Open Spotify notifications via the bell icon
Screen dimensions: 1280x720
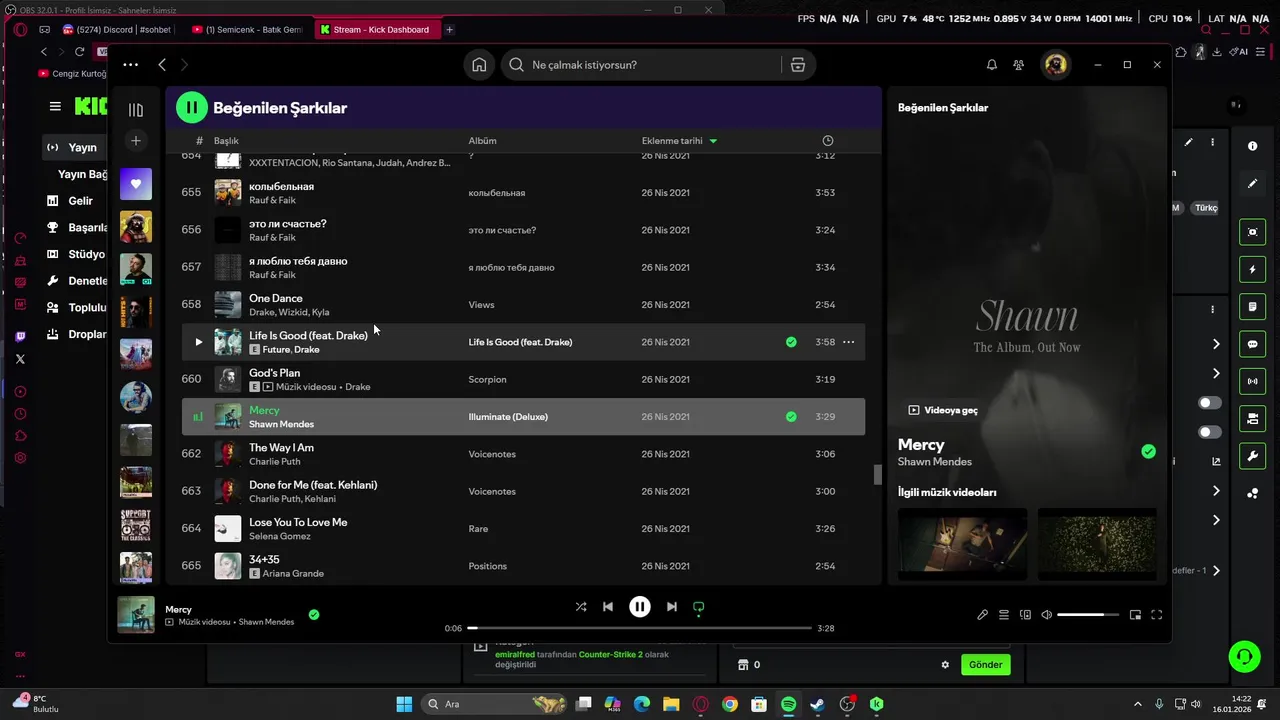tap(992, 65)
